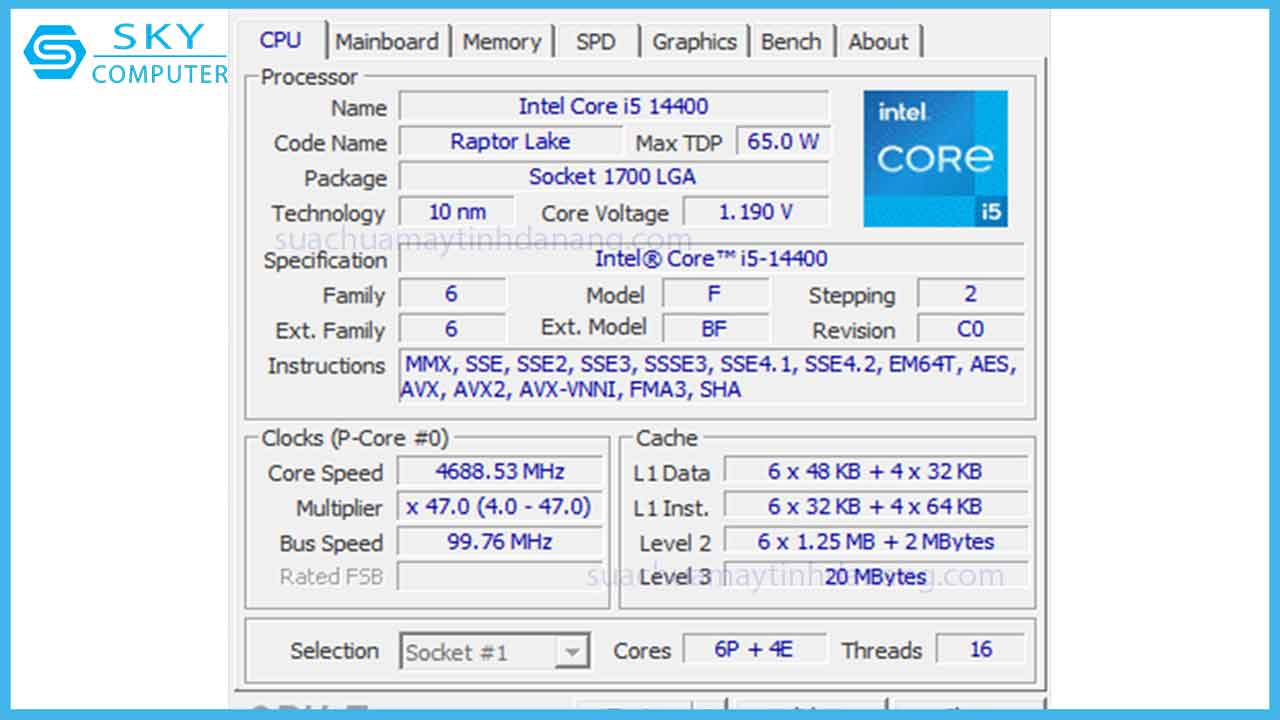Click the Core Speed value 4688.53 MHz

tap(499, 471)
